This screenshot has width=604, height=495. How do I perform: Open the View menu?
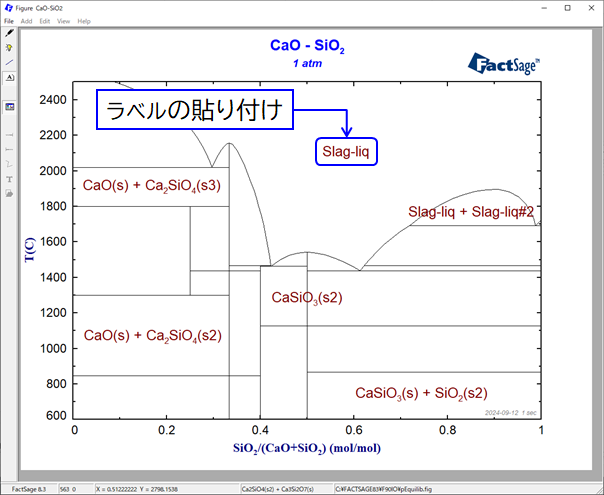point(64,21)
